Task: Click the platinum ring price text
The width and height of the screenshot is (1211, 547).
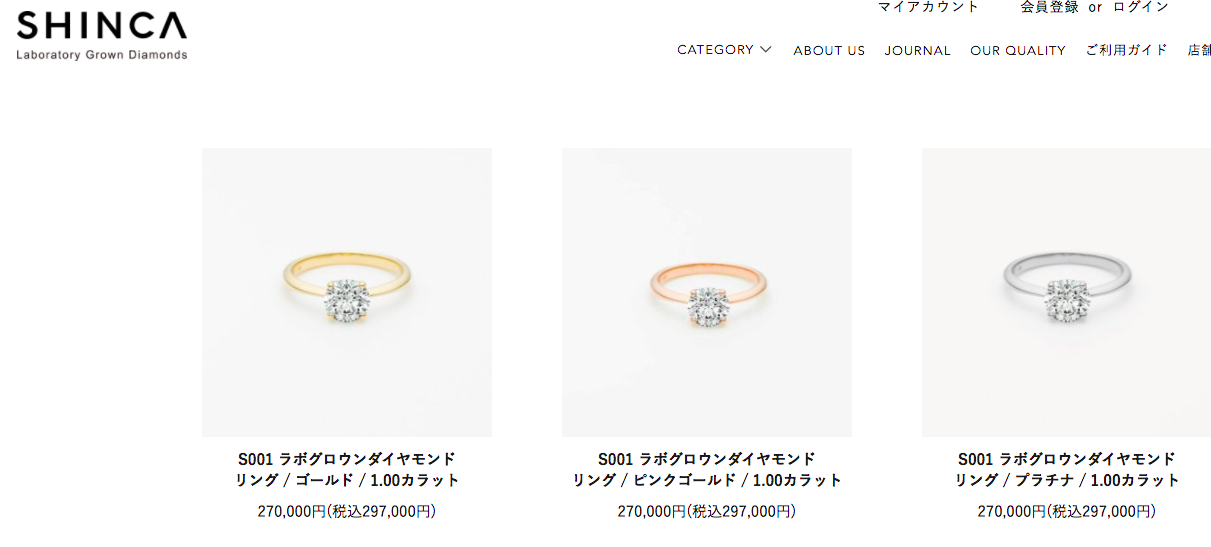Action: point(1067,511)
